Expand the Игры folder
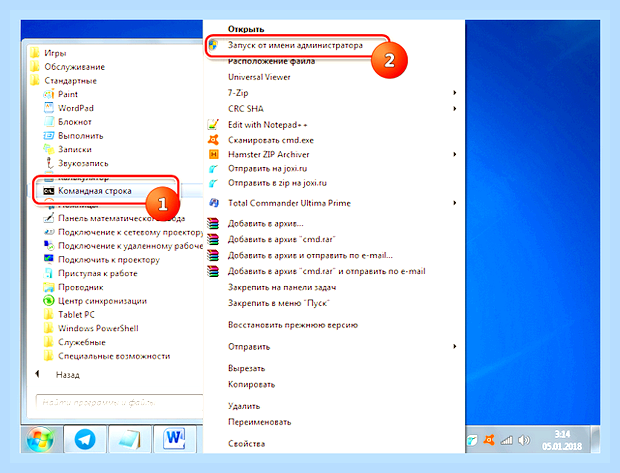Viewport: 620px width, 473px height. [x=49, y=53]
